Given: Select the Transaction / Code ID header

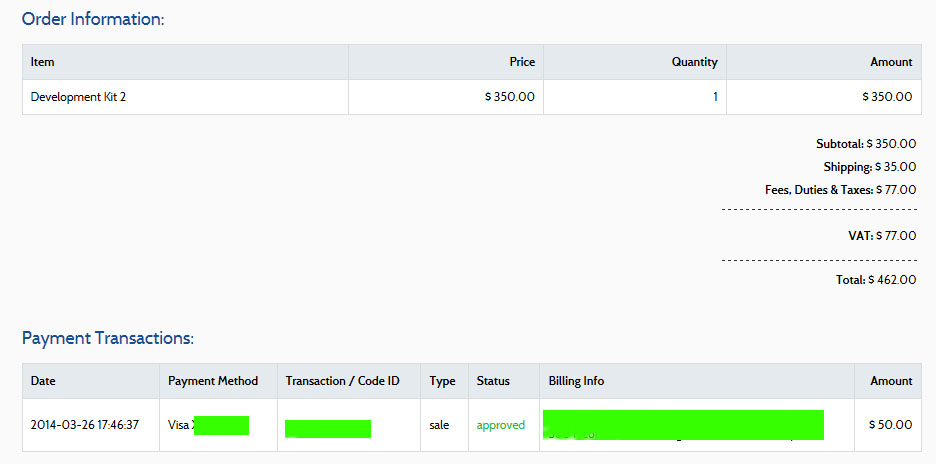Looking at the screenshot, I should 342,381.
